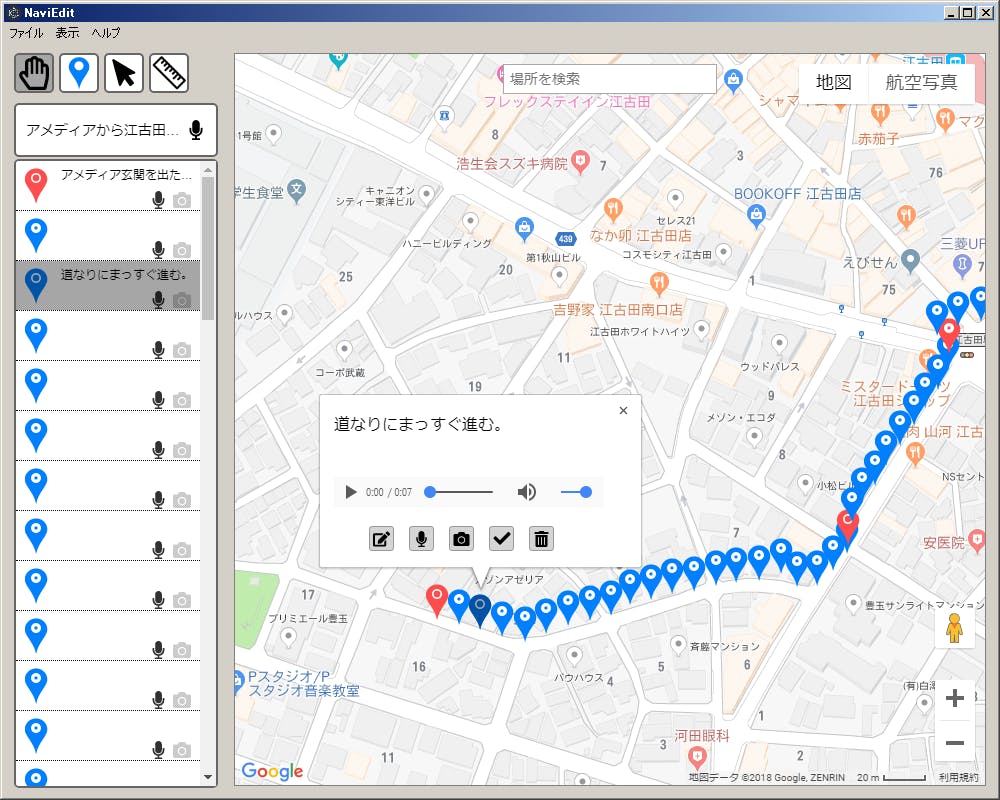Click the edit text icon in popup

381,539
